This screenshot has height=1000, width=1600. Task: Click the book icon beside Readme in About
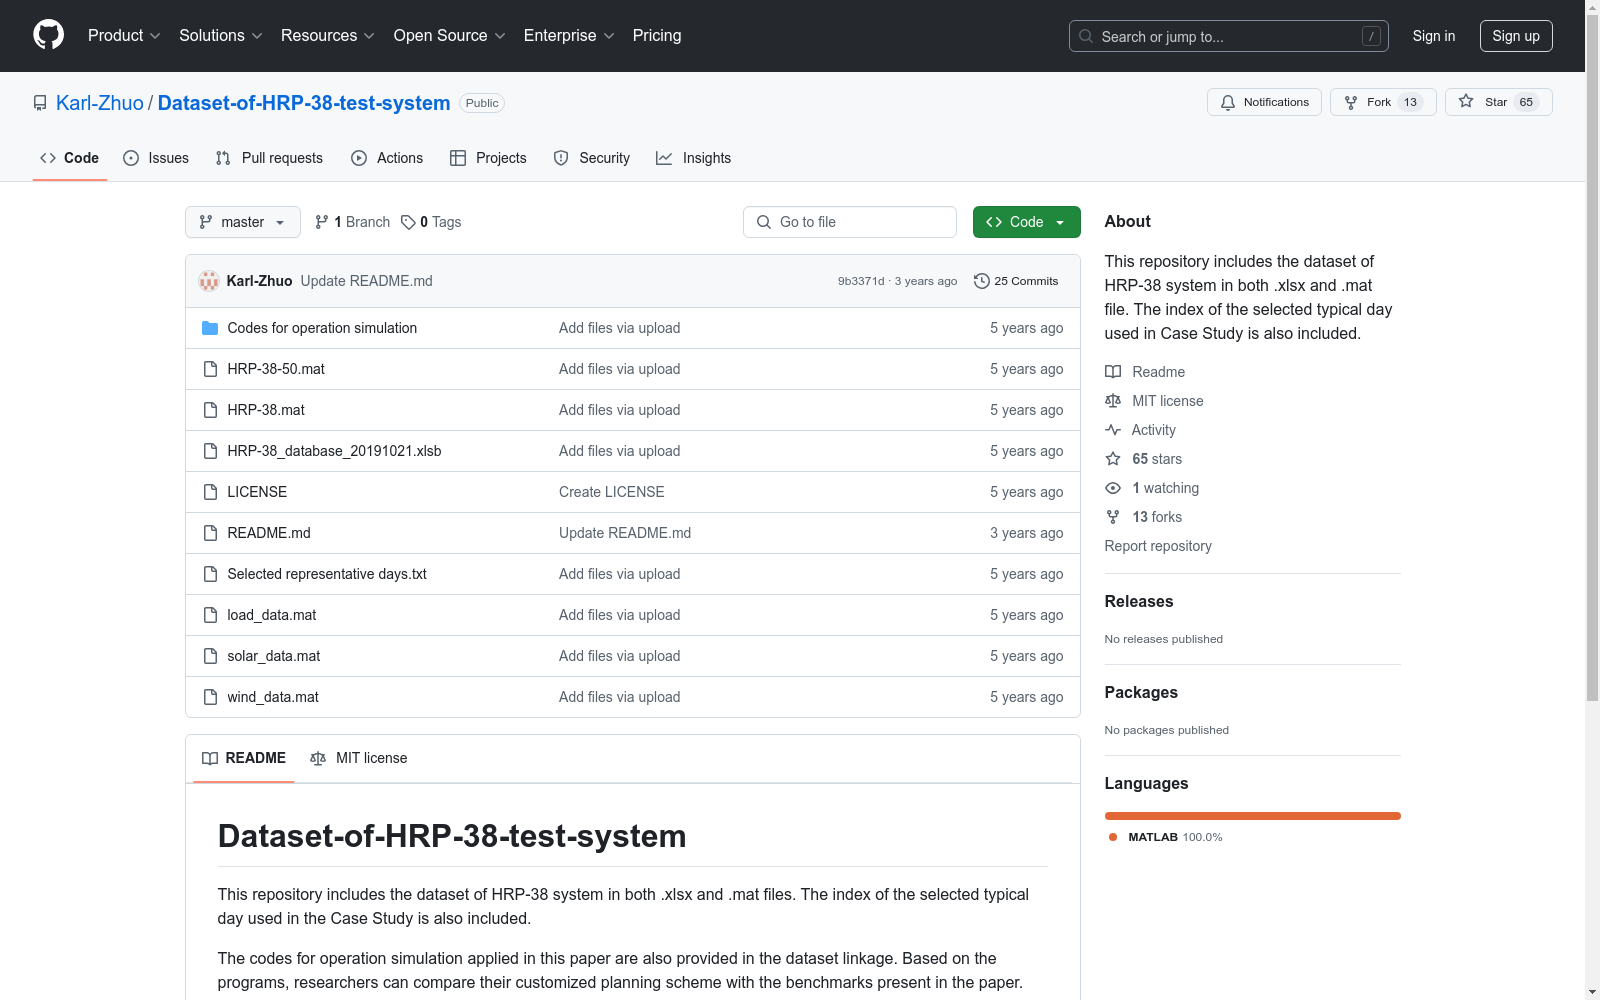pyautogui.click(x=1113, y=372)
